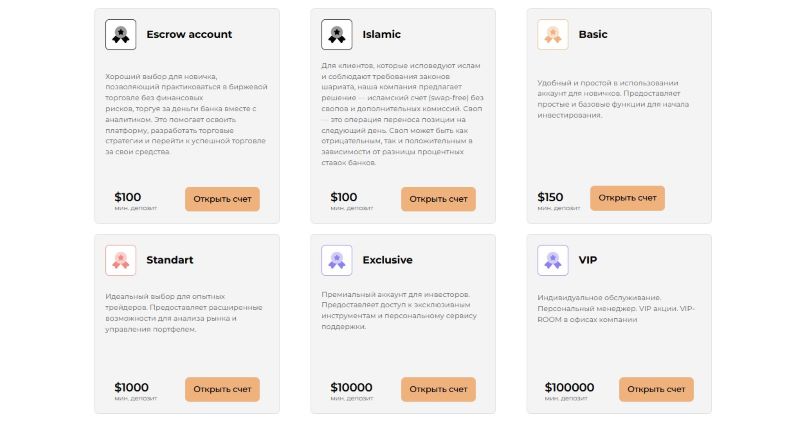Click the VIP account badge icon
800x423 pixels.
[552, 260]
